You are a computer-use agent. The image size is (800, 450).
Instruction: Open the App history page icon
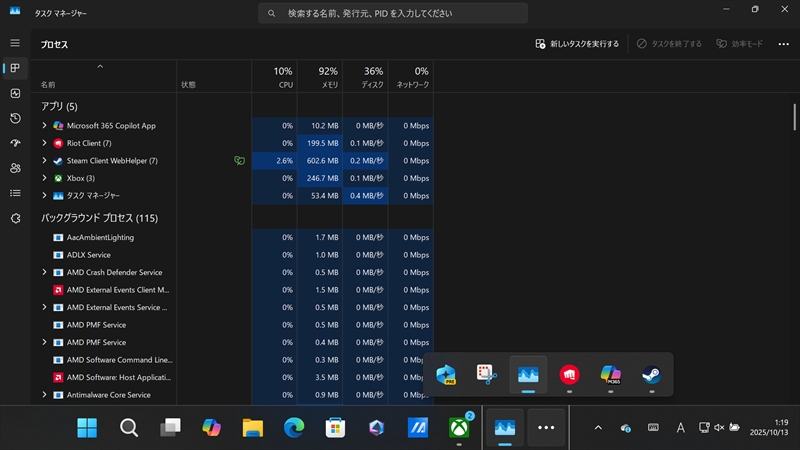coord(15,118)
